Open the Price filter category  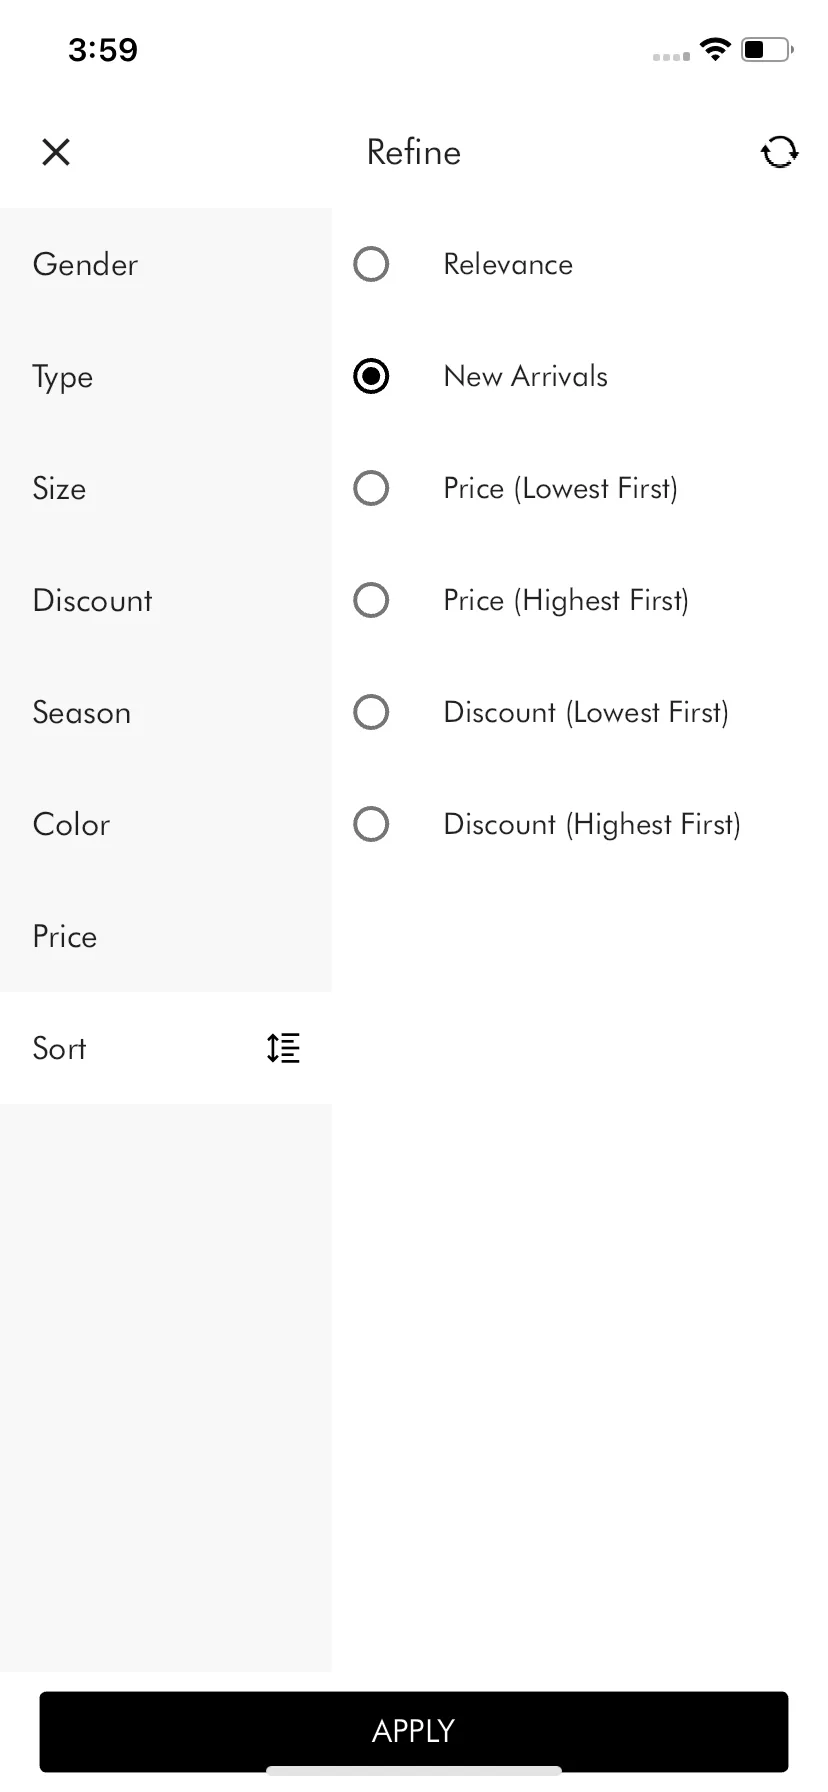166,936
